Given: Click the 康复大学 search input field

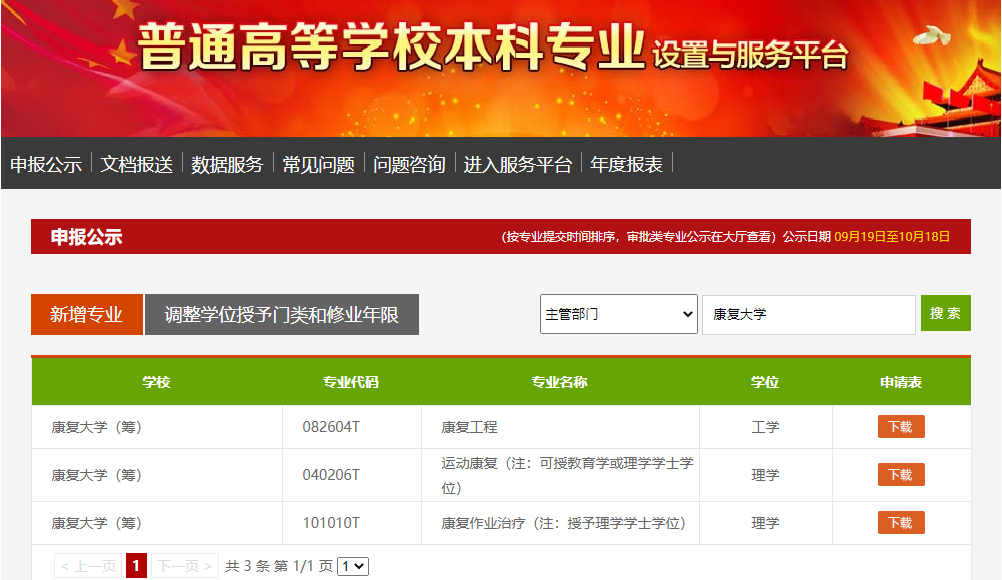Looking at the screenshot, I should [808, 313].
